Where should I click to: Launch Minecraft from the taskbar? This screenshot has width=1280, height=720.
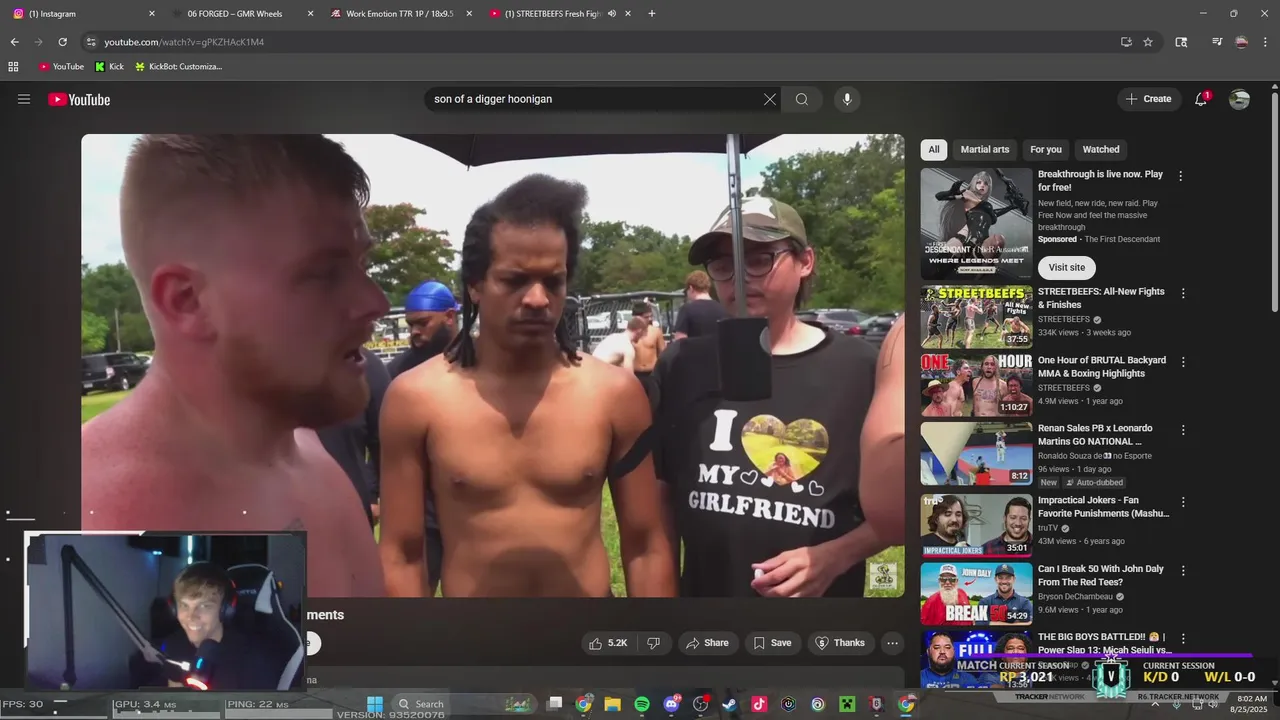(847, 704)
